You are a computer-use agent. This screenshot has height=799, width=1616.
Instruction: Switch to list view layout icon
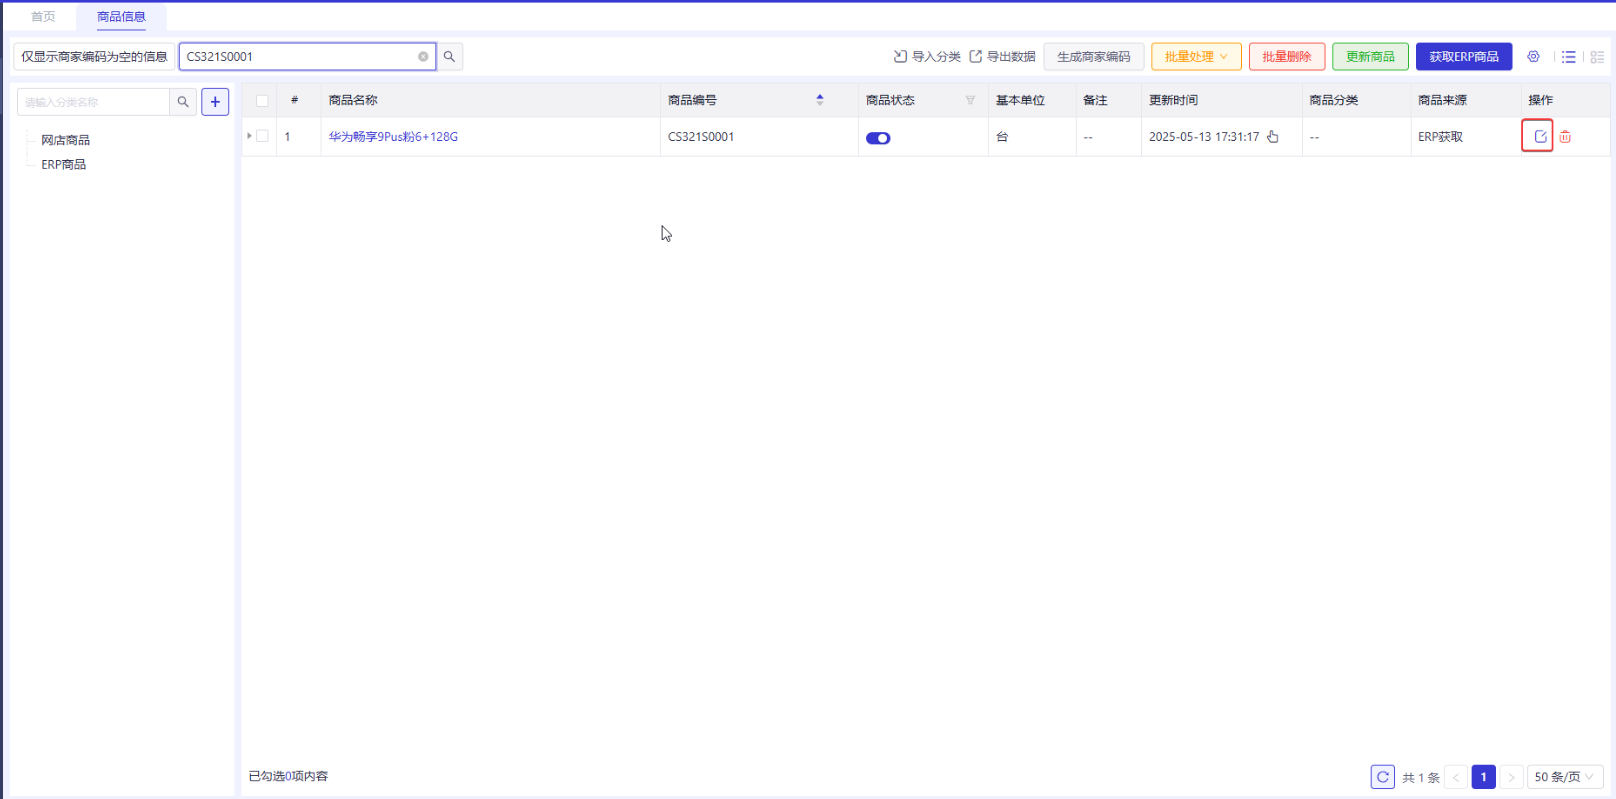tap(1569, 57)
